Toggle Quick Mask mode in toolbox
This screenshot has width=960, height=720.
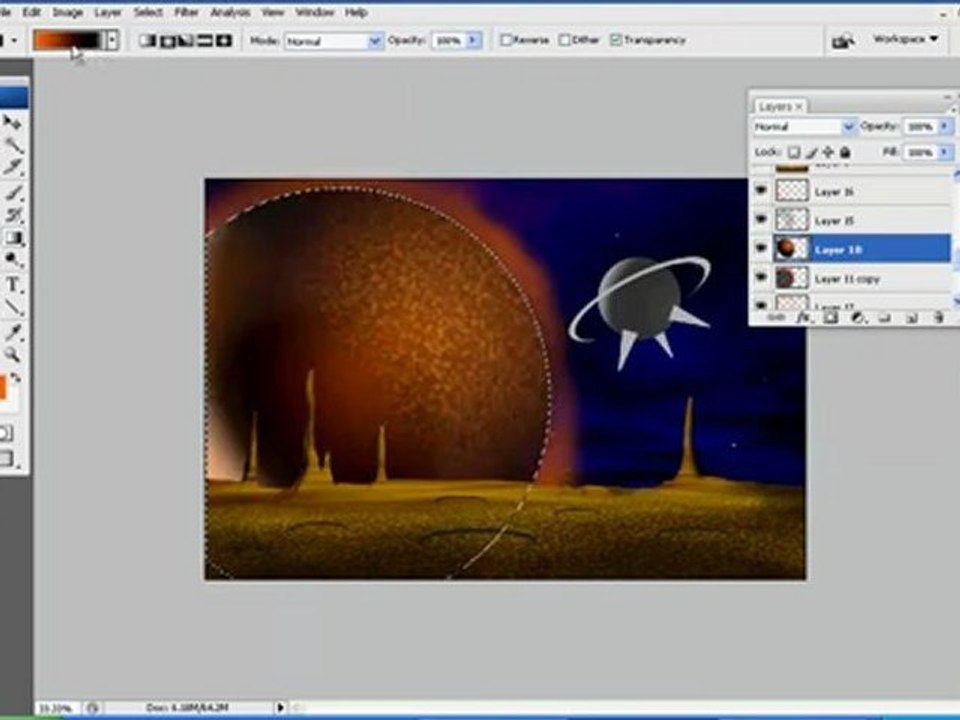(x=6, y=434)
